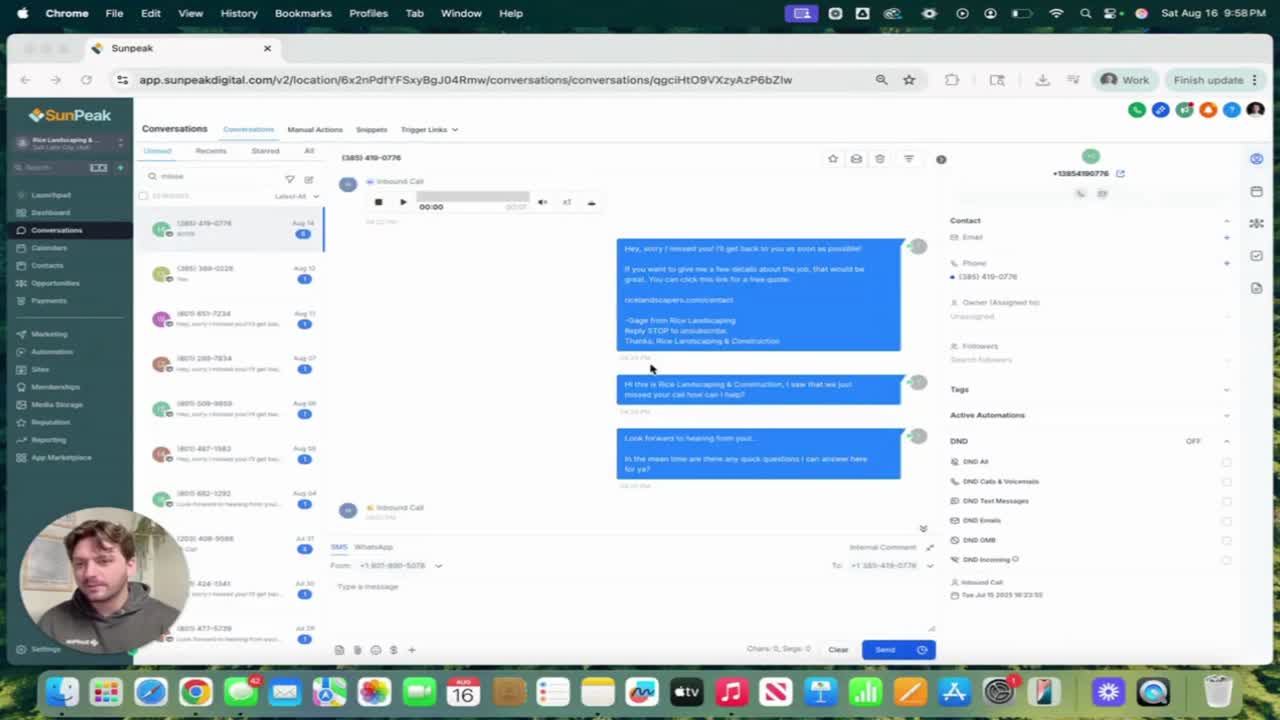Open the From number dropdown
The height and width of the screenshot is (720, 1280).
[x=401, y=566]
